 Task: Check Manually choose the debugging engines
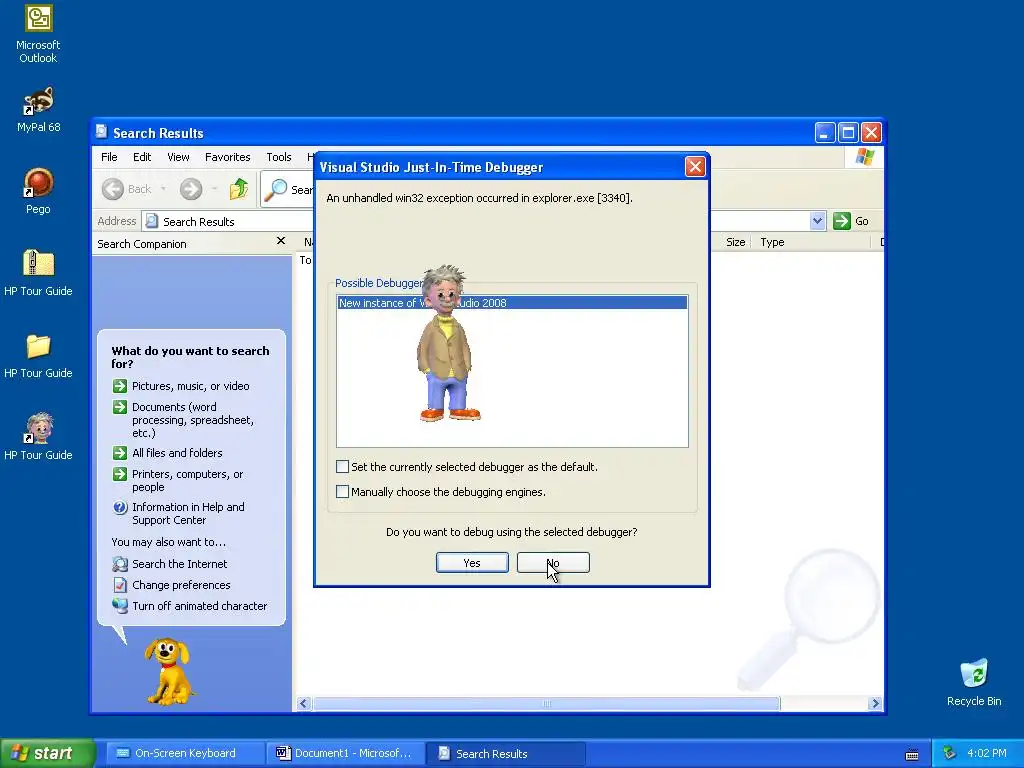pos(342,491)
